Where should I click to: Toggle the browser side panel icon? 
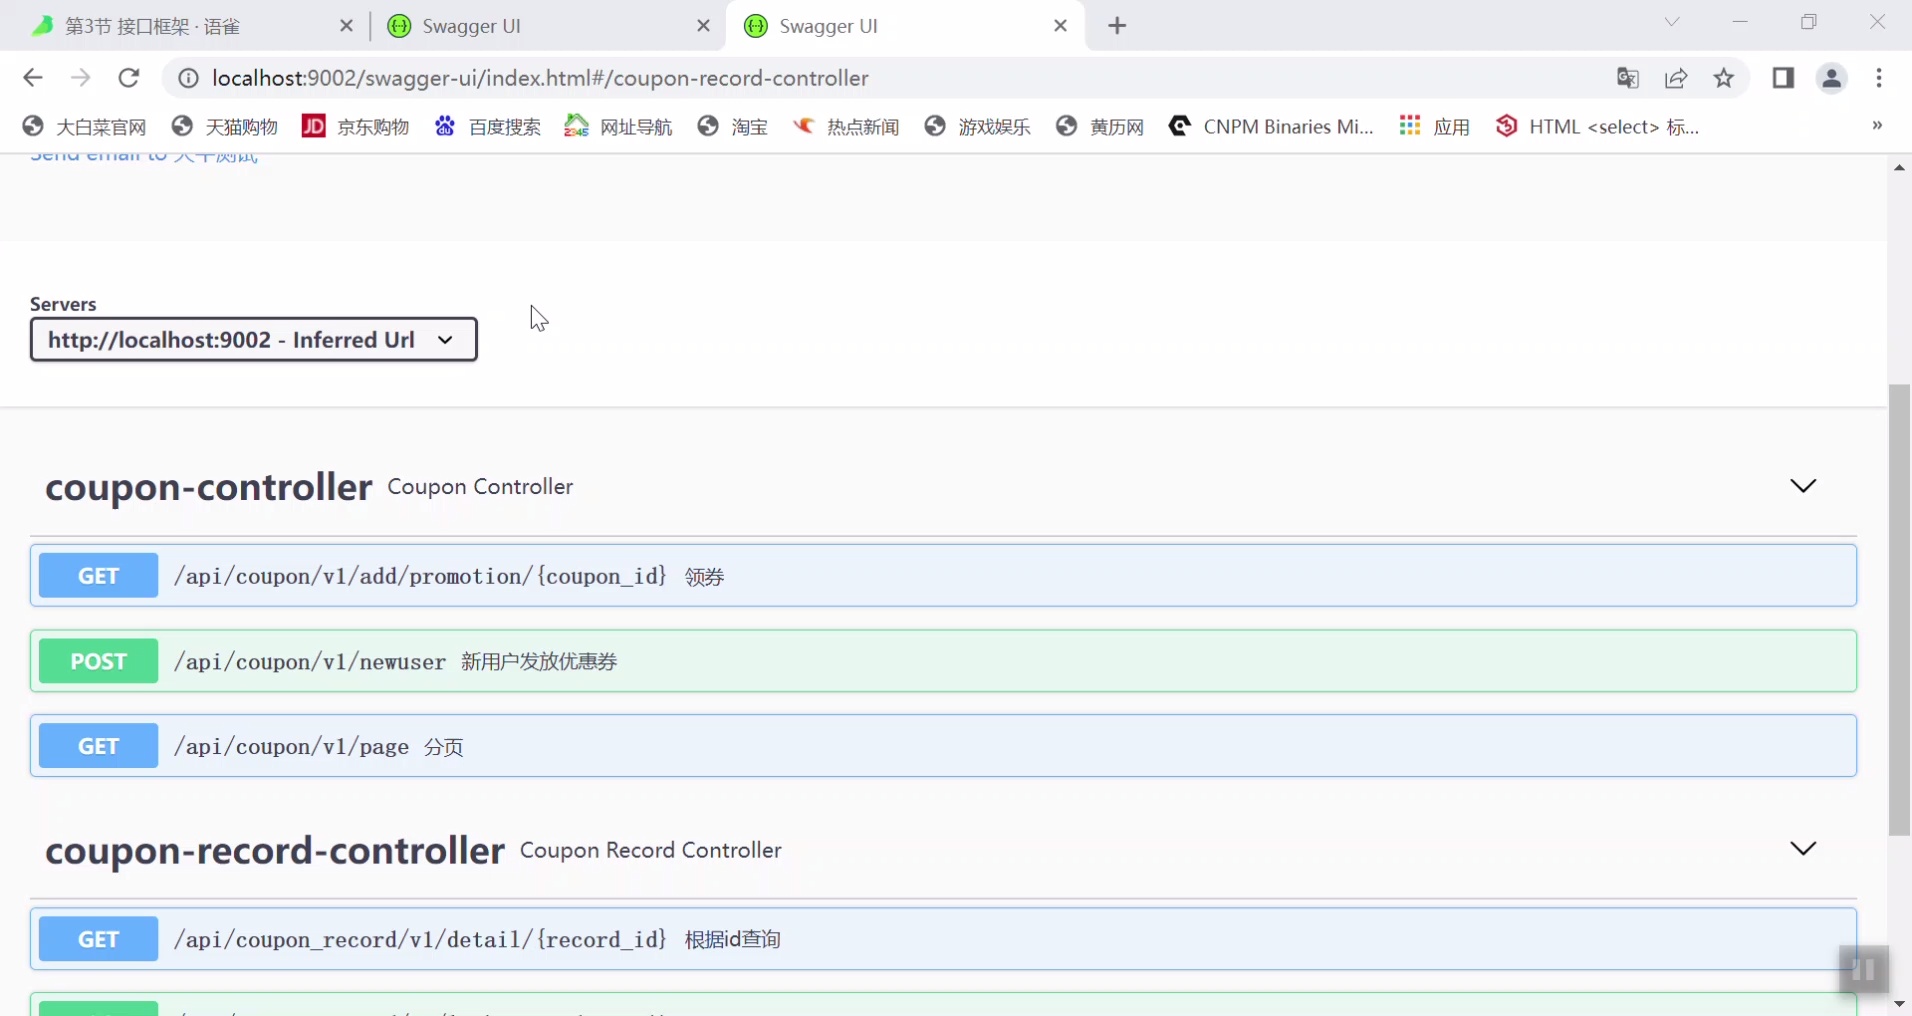pos(1783,78)
